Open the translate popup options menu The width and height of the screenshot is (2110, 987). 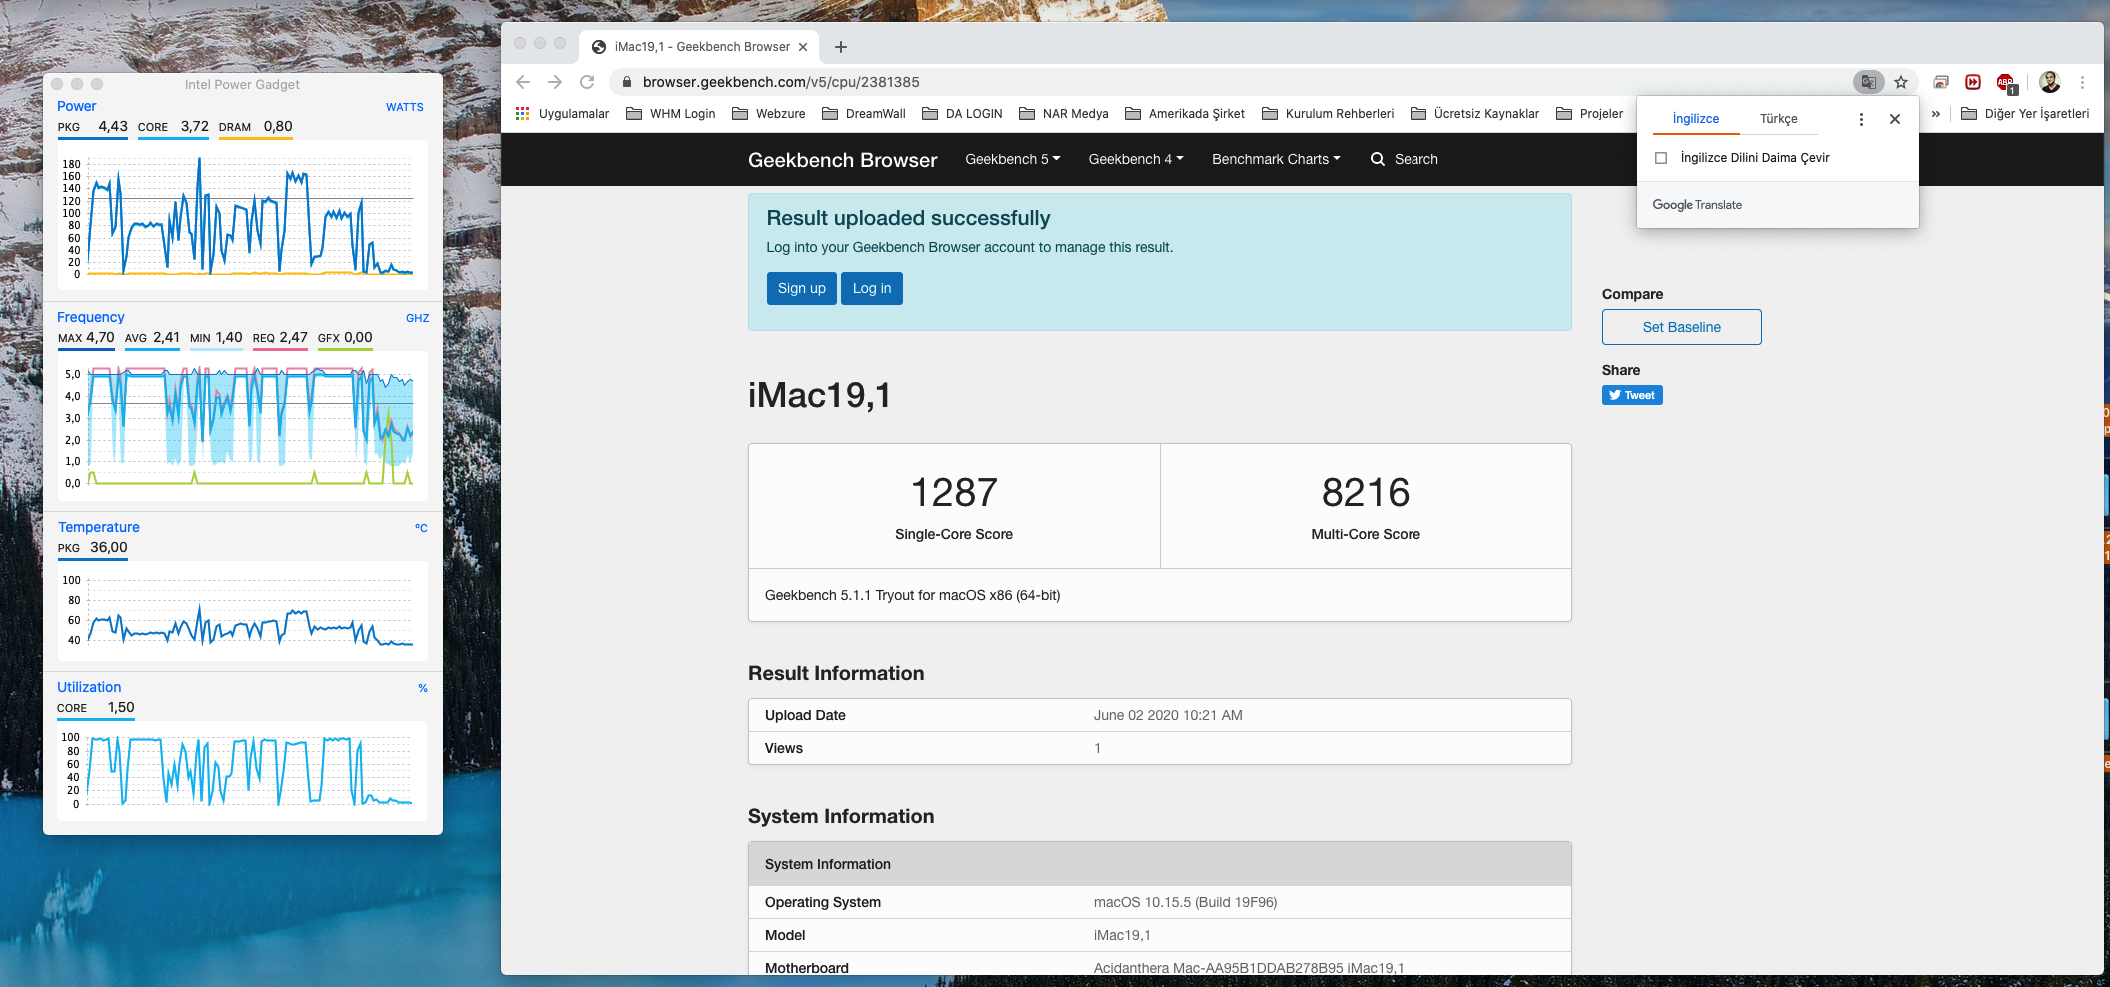pyautogui.click(x=1861, y=119)
